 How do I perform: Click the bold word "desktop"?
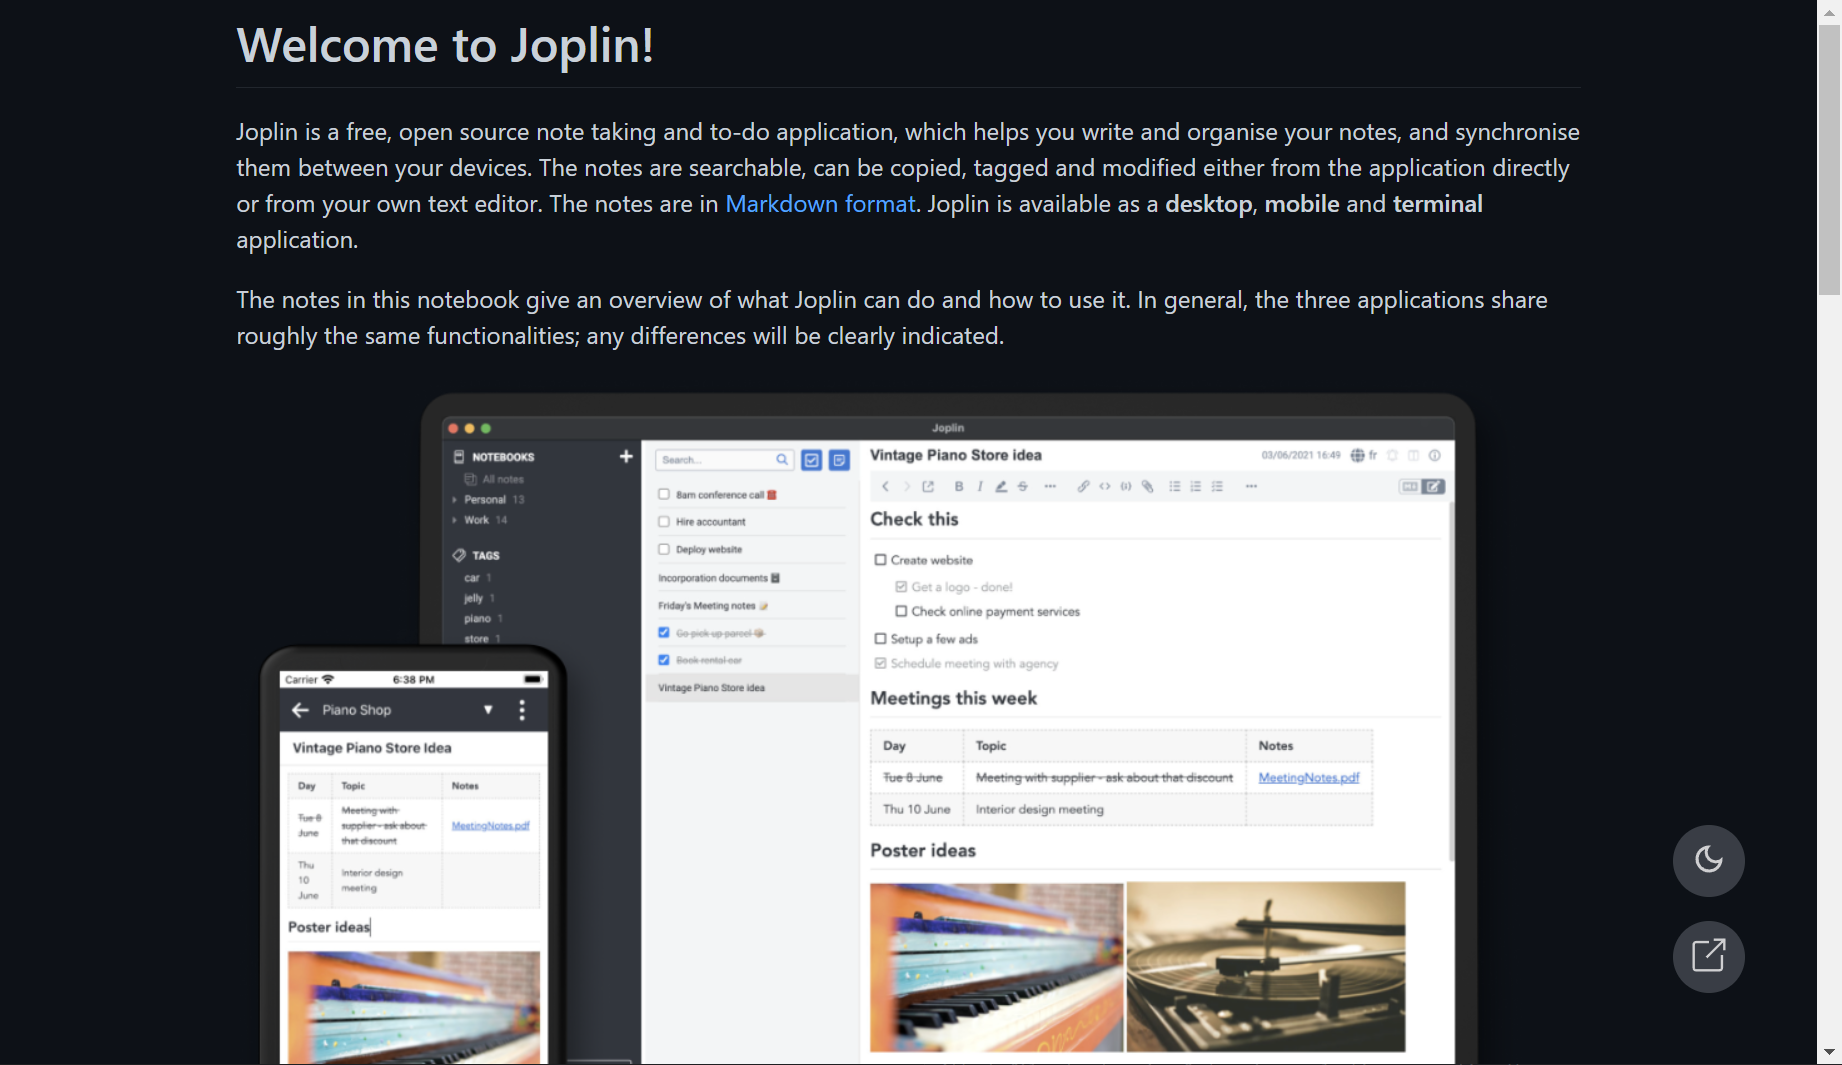[x=1208, y=204]
